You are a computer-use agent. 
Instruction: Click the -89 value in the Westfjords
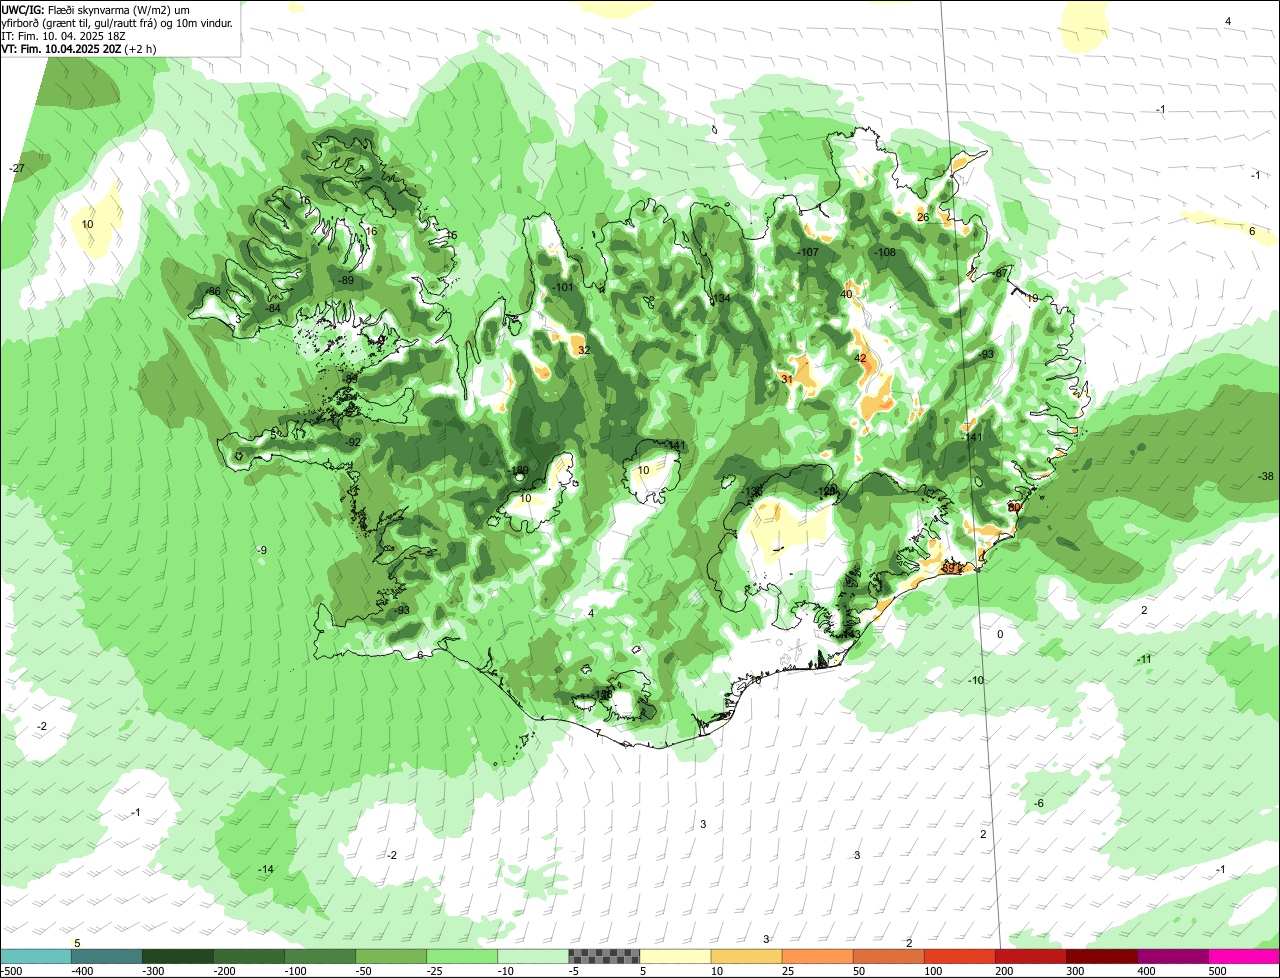(x=346, y=280)
